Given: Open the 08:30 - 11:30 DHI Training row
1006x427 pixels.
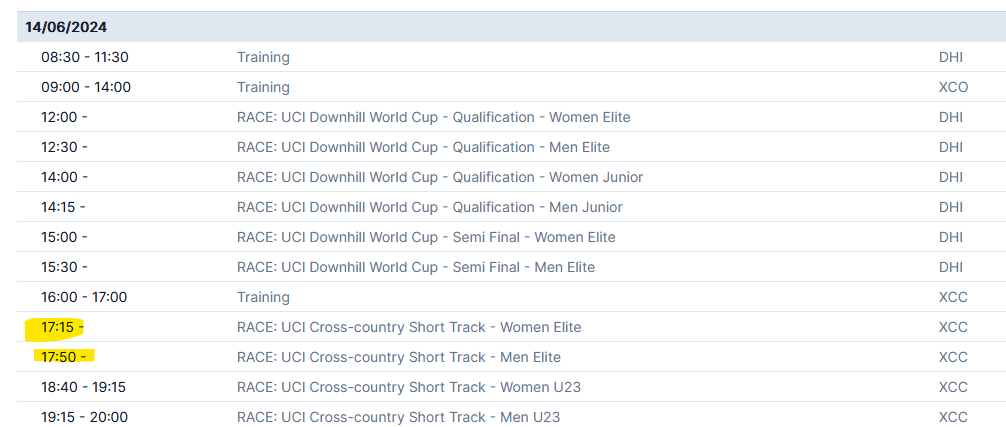Looking at the screenshot, I should point(511,57).
